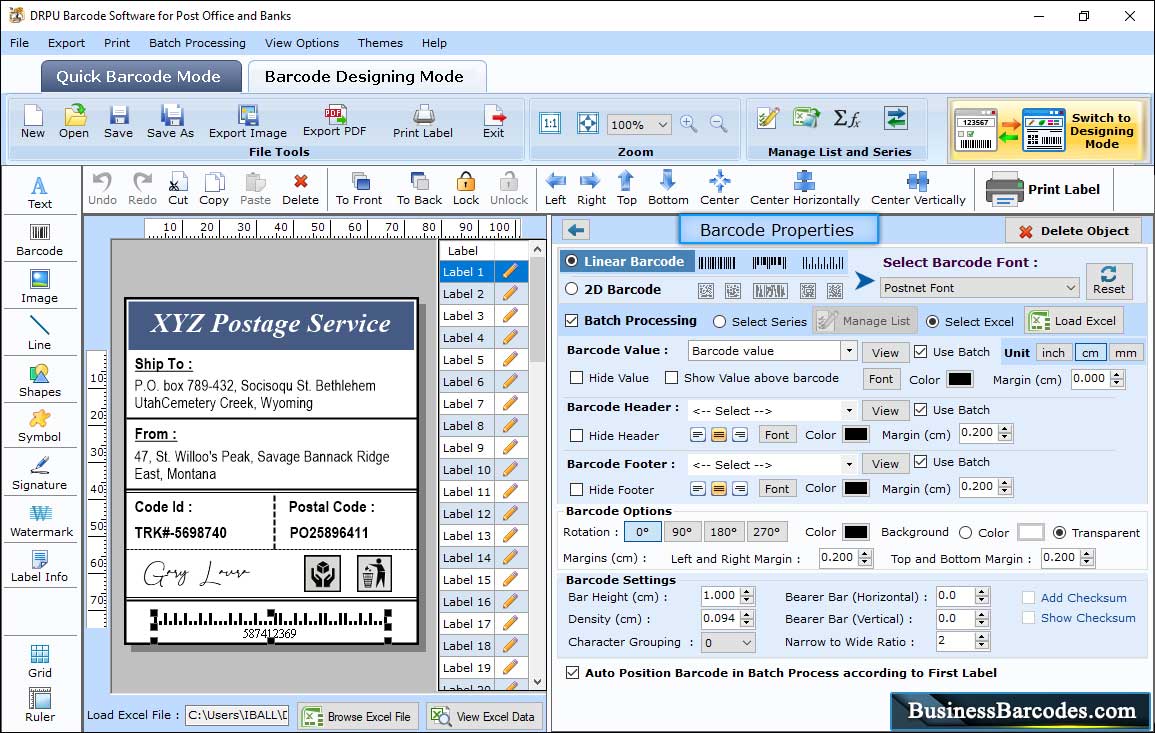
Task: Click Browse Excel File button
Action: pyautogui.click(x=359, y=716)
